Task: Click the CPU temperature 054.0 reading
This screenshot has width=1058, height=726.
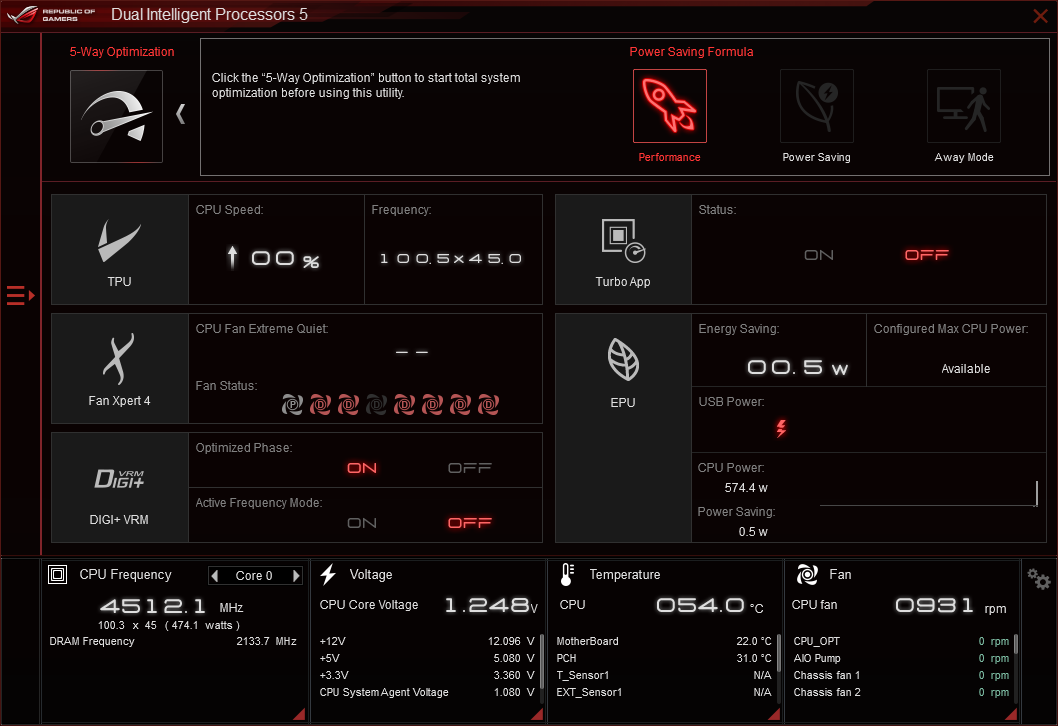Action: tap(710, 605)
